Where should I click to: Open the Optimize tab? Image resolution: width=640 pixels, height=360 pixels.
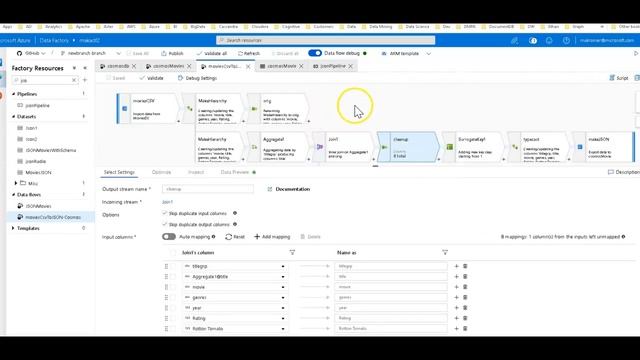tap(161, 172)
